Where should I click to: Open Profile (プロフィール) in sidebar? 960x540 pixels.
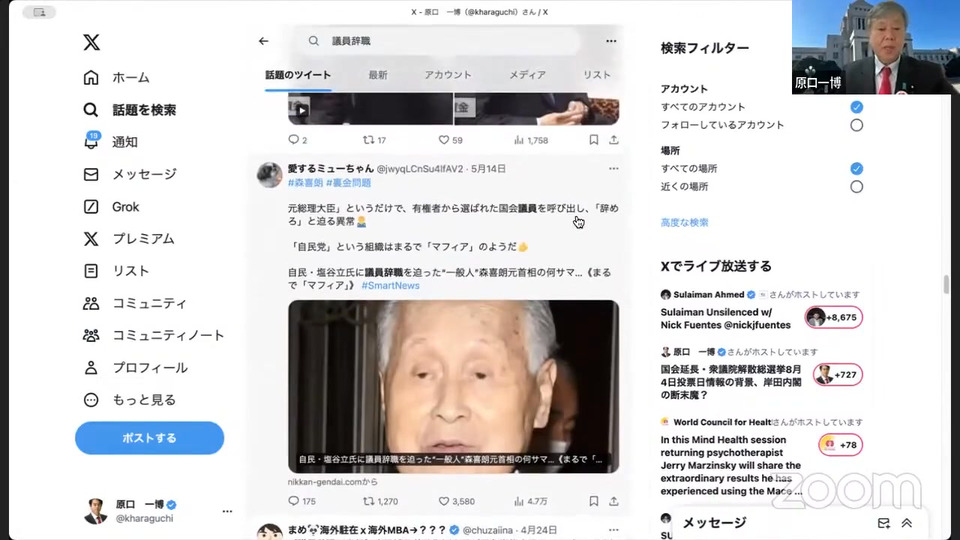(135, 368)
